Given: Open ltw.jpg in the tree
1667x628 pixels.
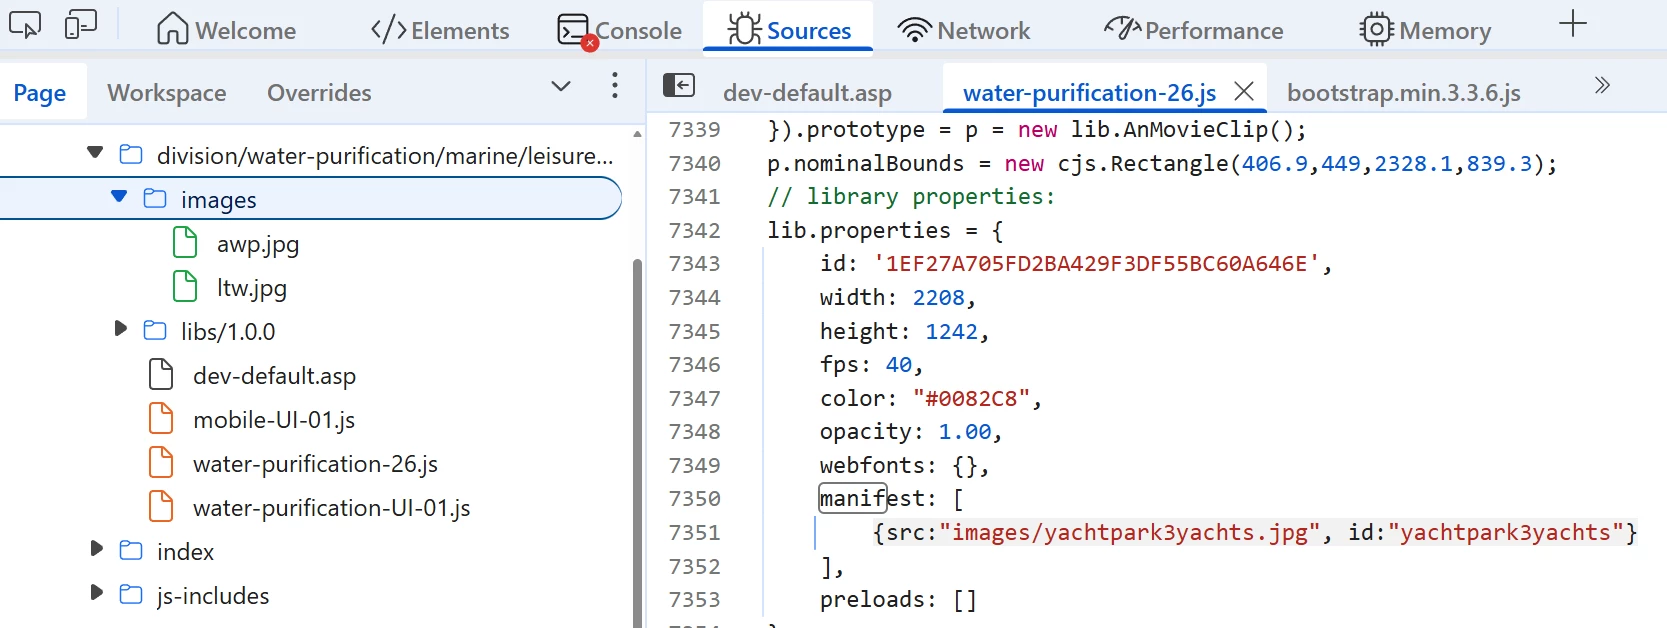Looking at the screenshot, I should [x=252, y=288].
